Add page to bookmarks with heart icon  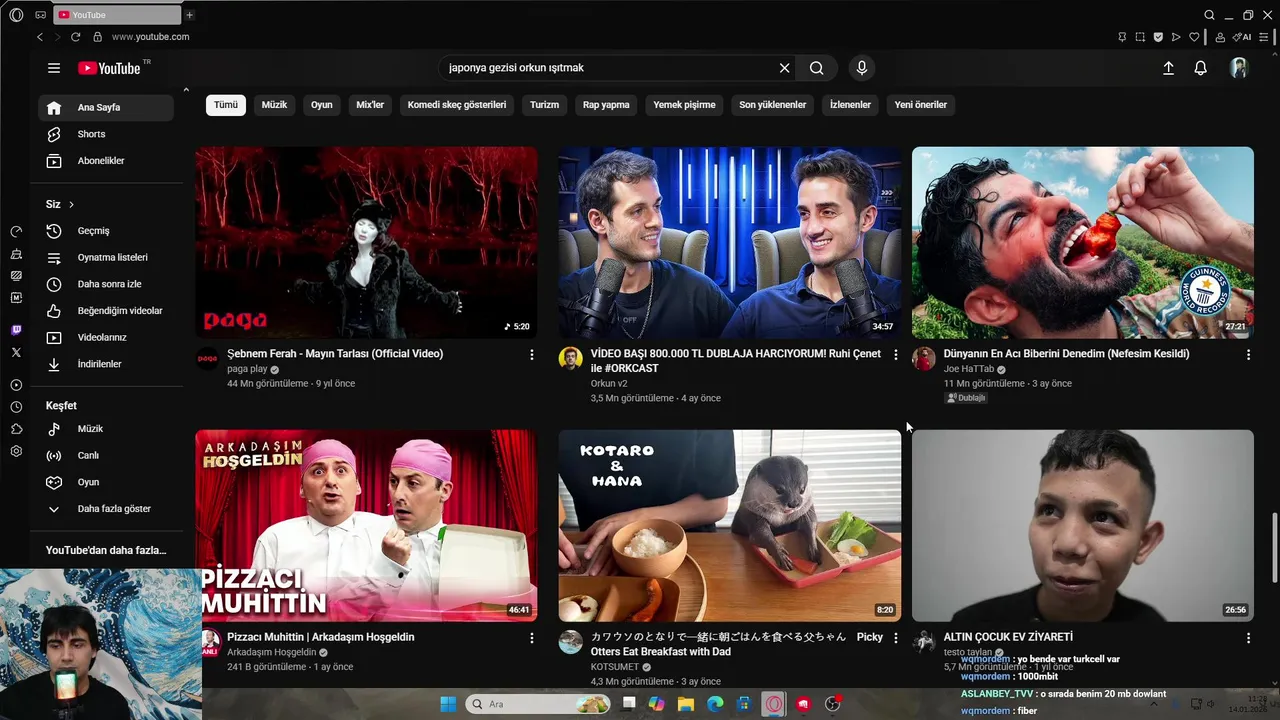click(x=1194, y=37)
